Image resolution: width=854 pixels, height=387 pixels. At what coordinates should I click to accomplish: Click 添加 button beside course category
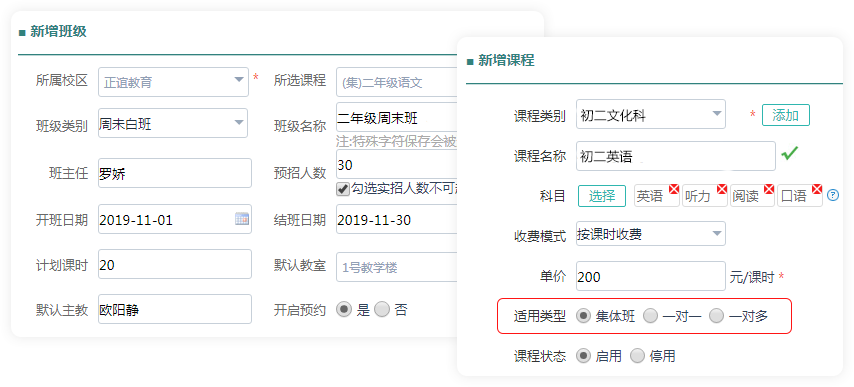pos(785,115)
